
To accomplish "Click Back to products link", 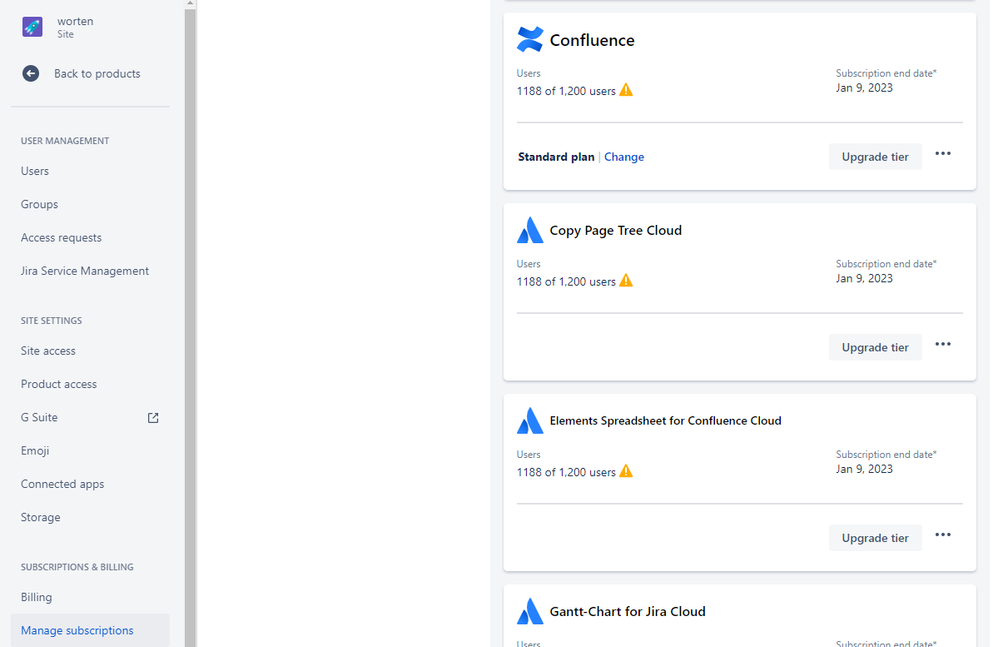I will (x=97, y=74).
